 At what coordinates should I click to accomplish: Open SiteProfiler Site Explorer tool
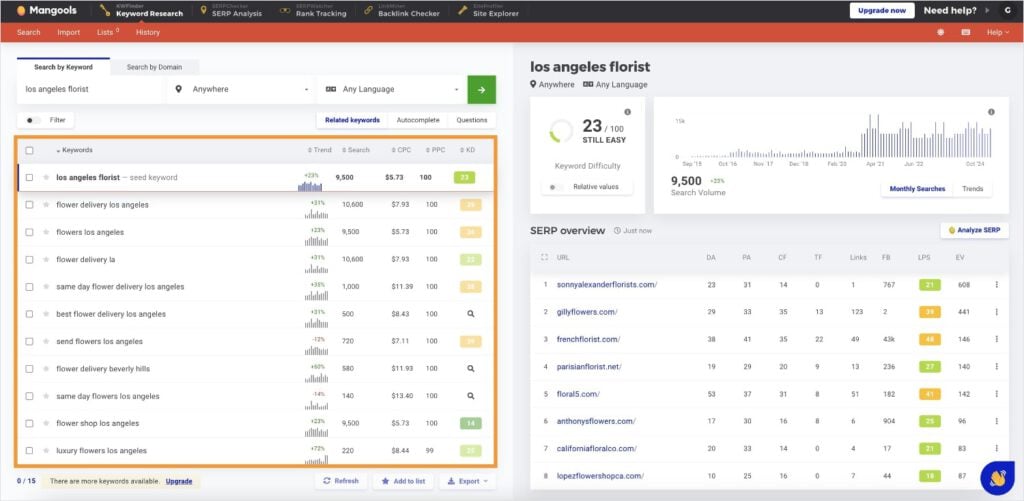(488, 10)
